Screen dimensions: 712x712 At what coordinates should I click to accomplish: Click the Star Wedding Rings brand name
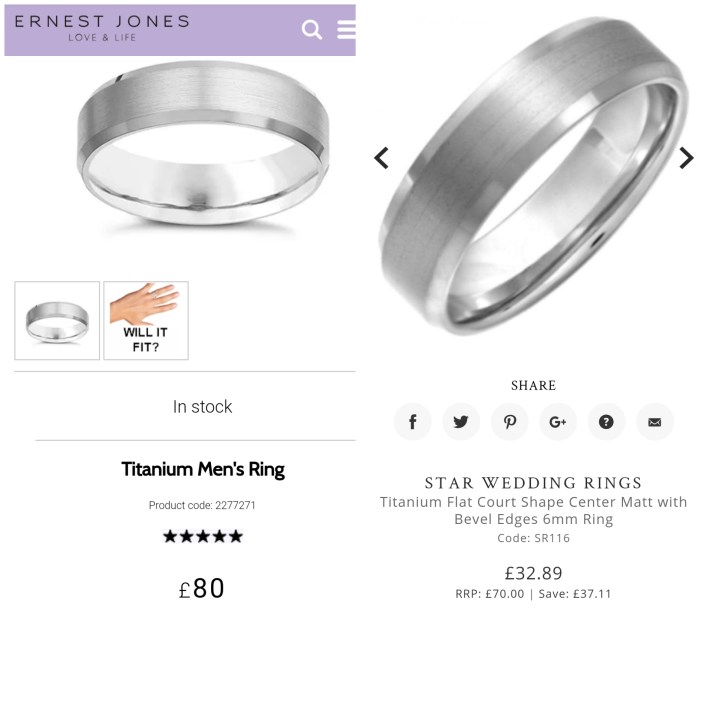[x=534, y=483]
